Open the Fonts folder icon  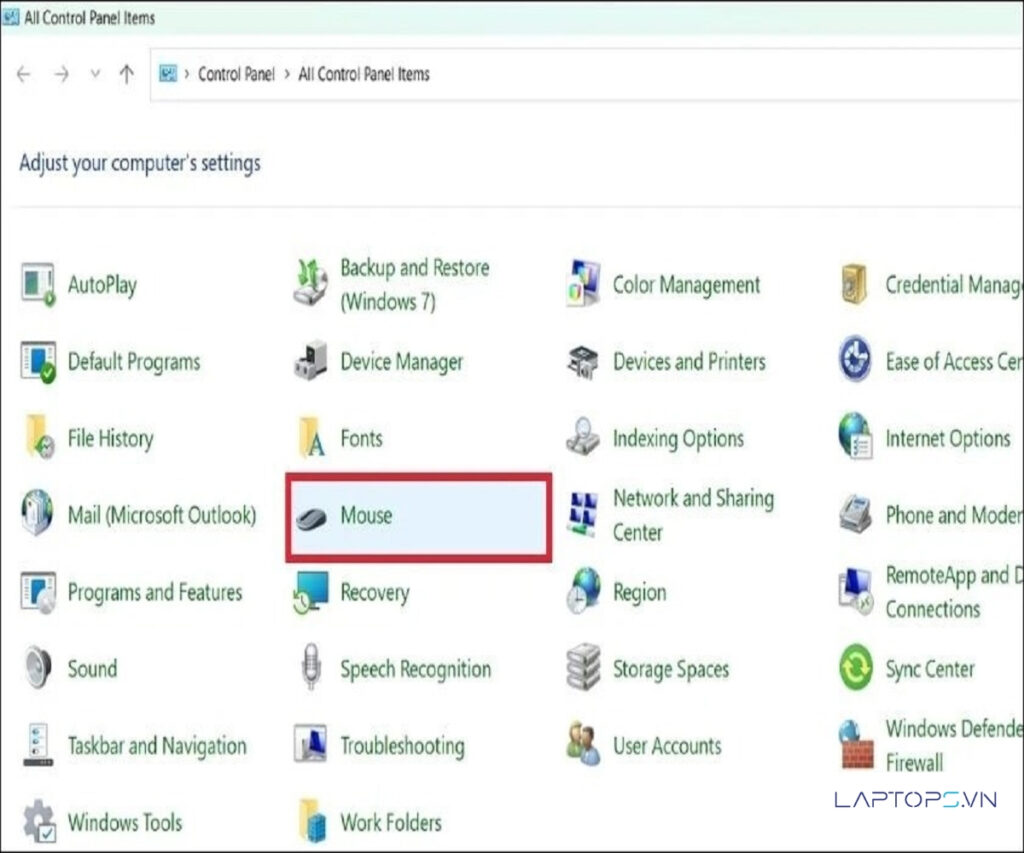(361, 438)
